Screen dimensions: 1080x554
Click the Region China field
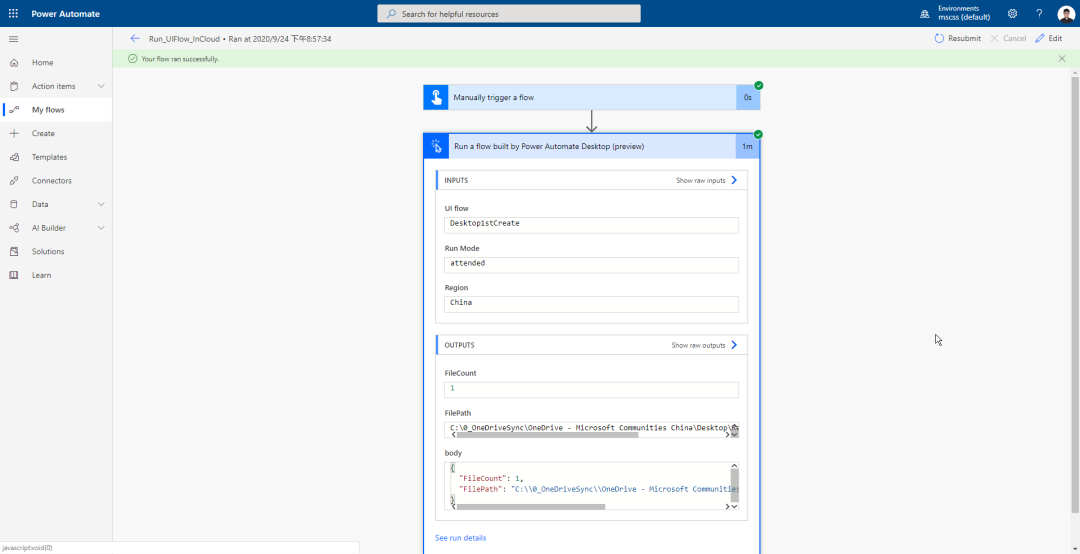pyautogui.click(x=591, y=305)
